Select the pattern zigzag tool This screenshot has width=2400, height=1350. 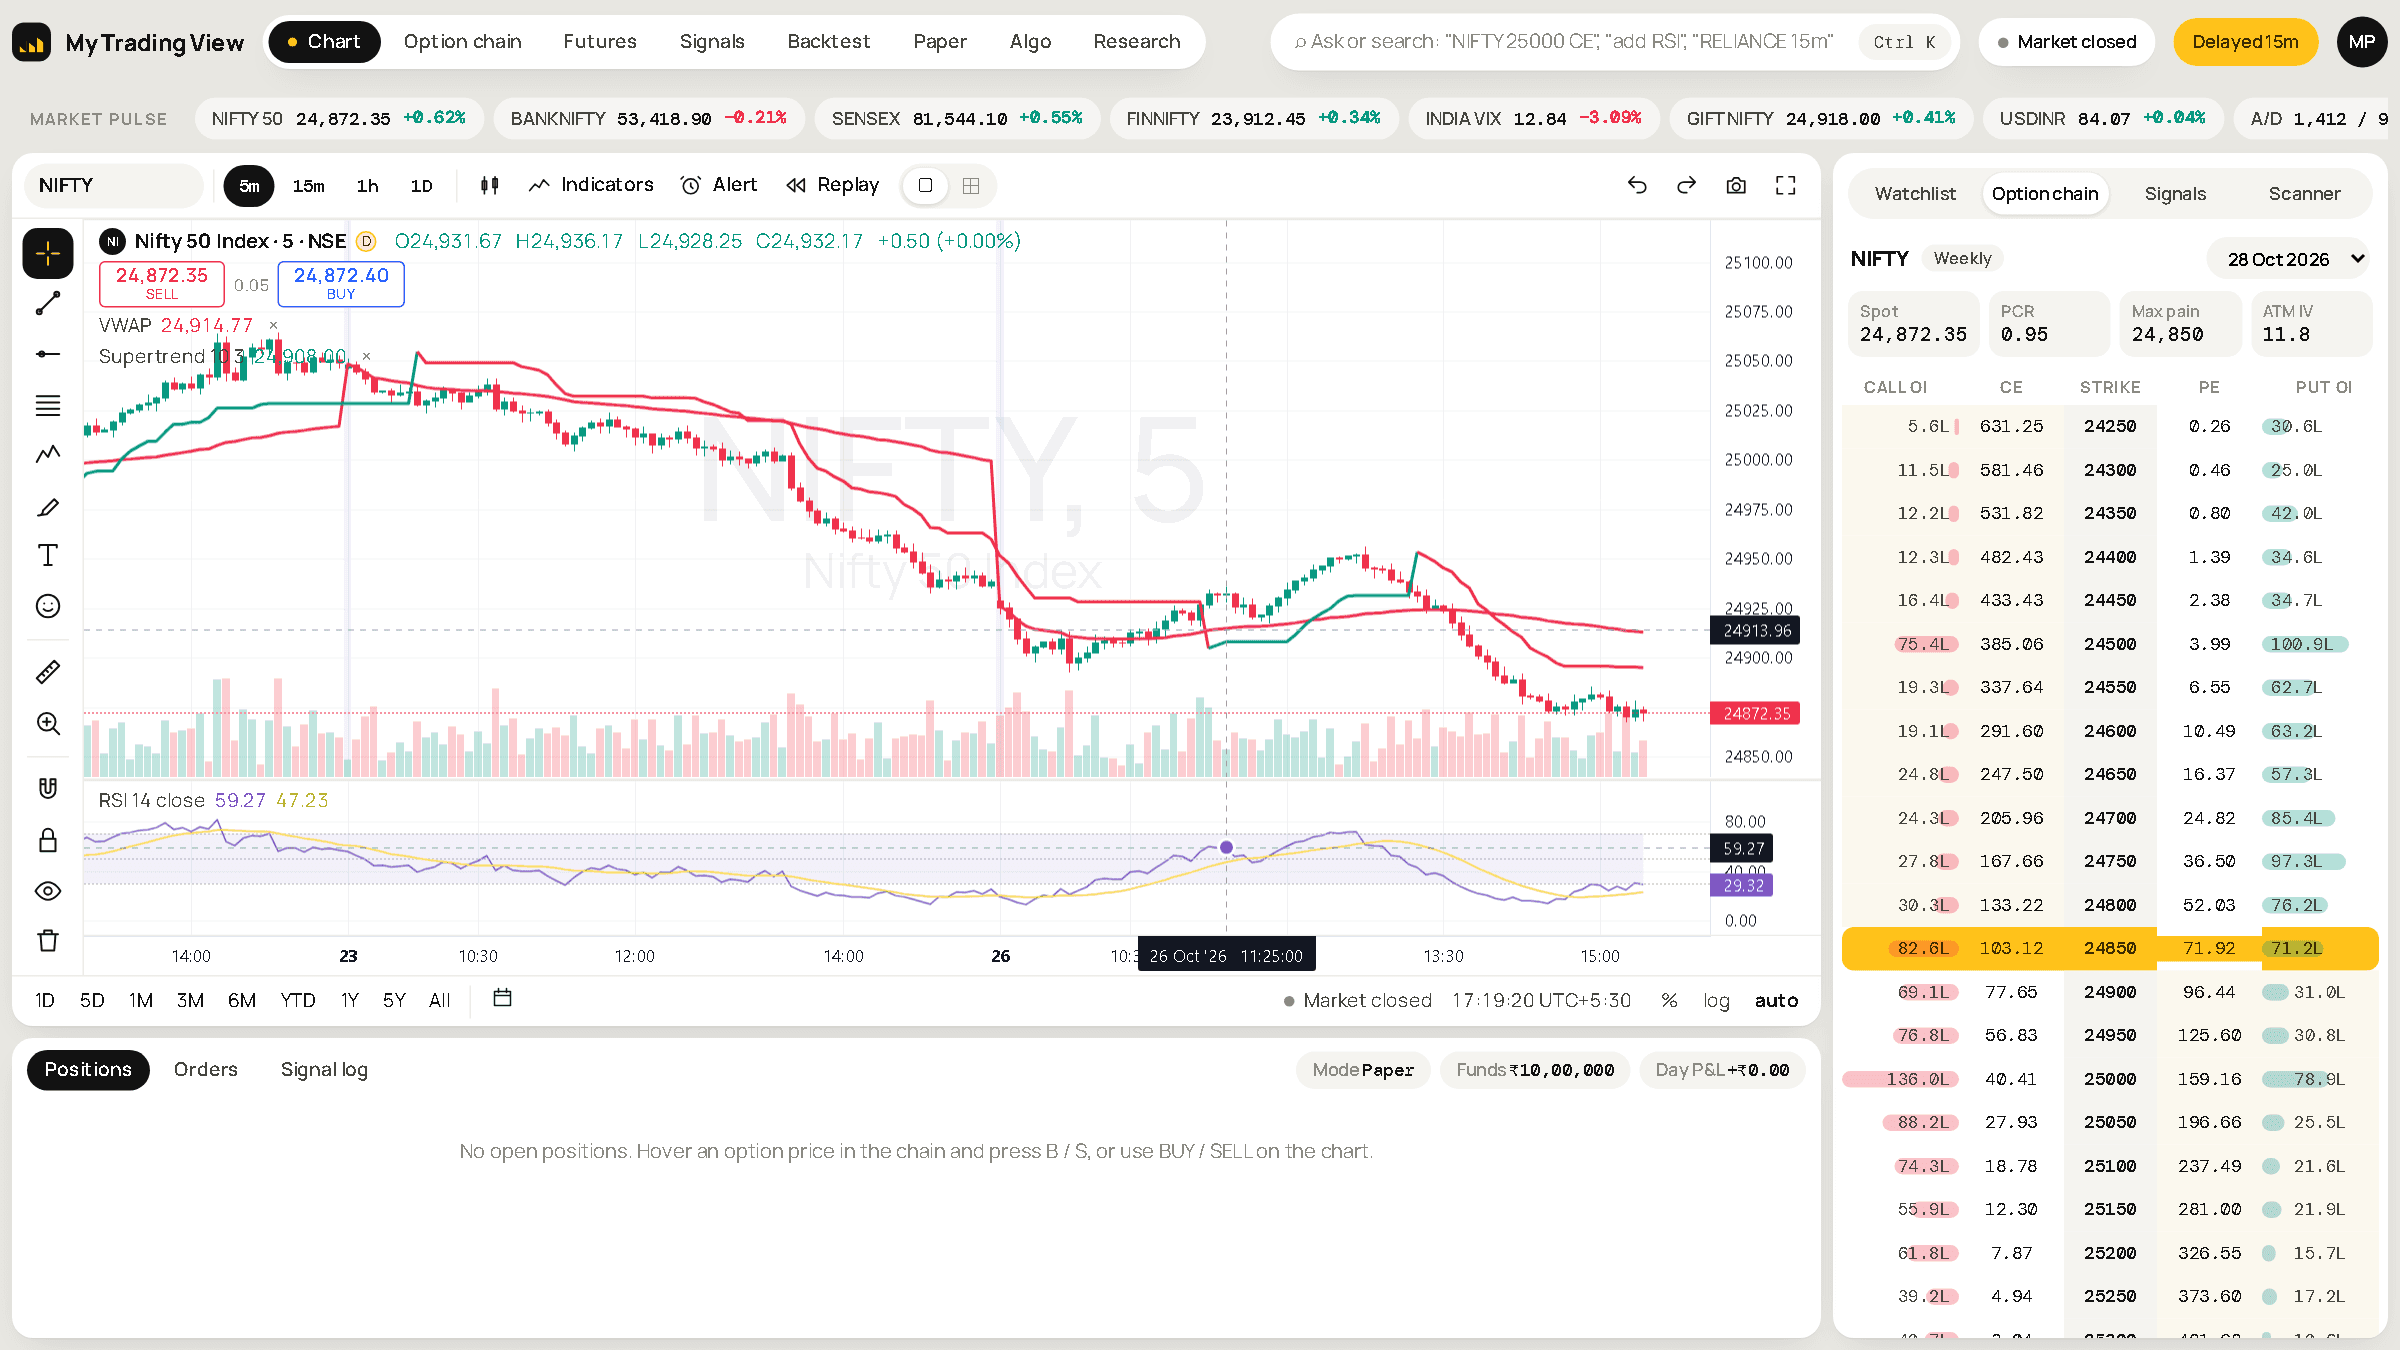coord(48,455)
